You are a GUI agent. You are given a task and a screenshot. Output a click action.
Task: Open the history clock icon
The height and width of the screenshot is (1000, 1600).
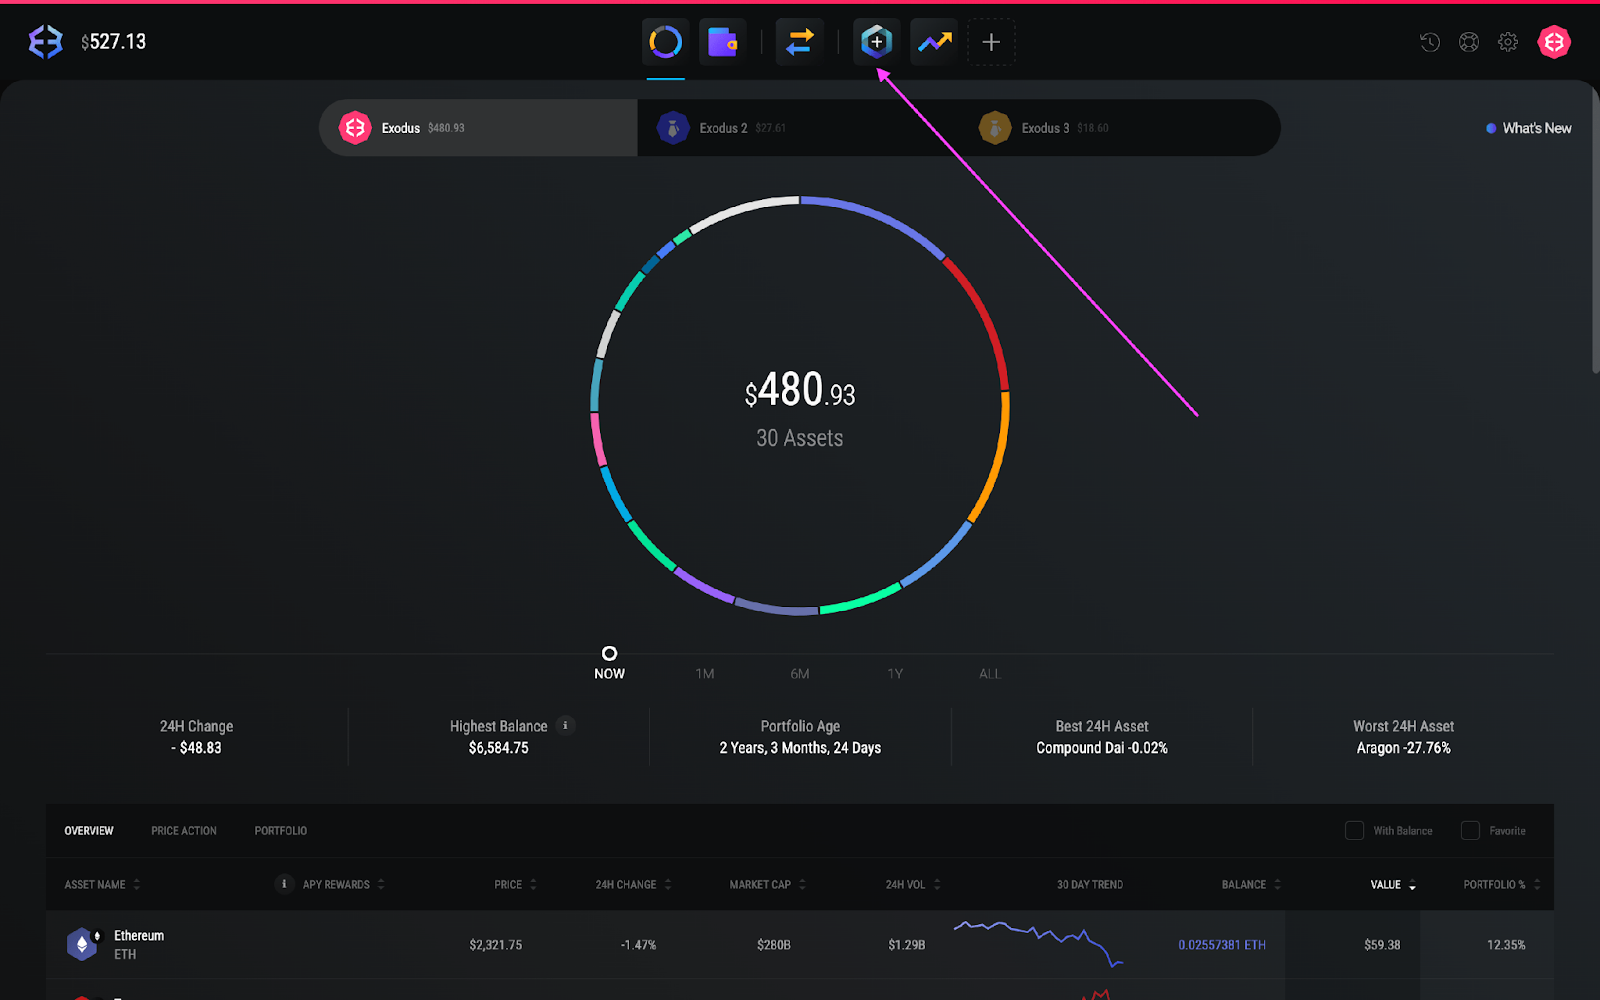click(1430, 42)
